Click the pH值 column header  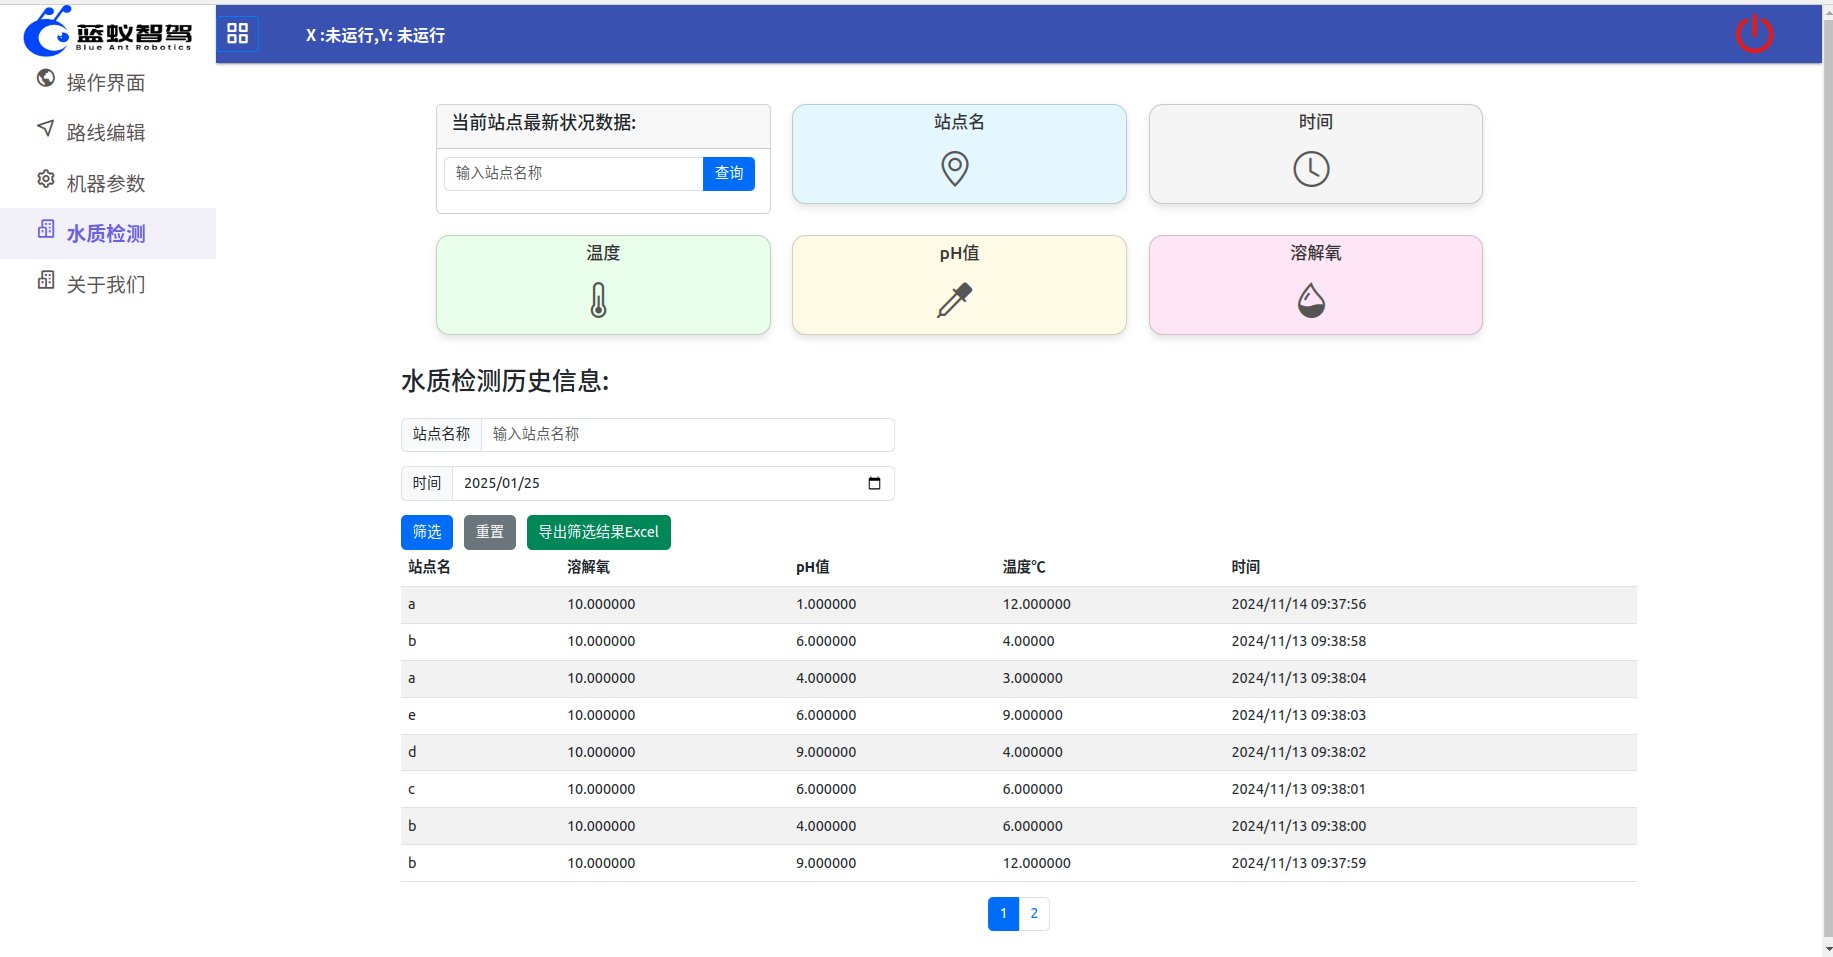[x=813, y=567]
